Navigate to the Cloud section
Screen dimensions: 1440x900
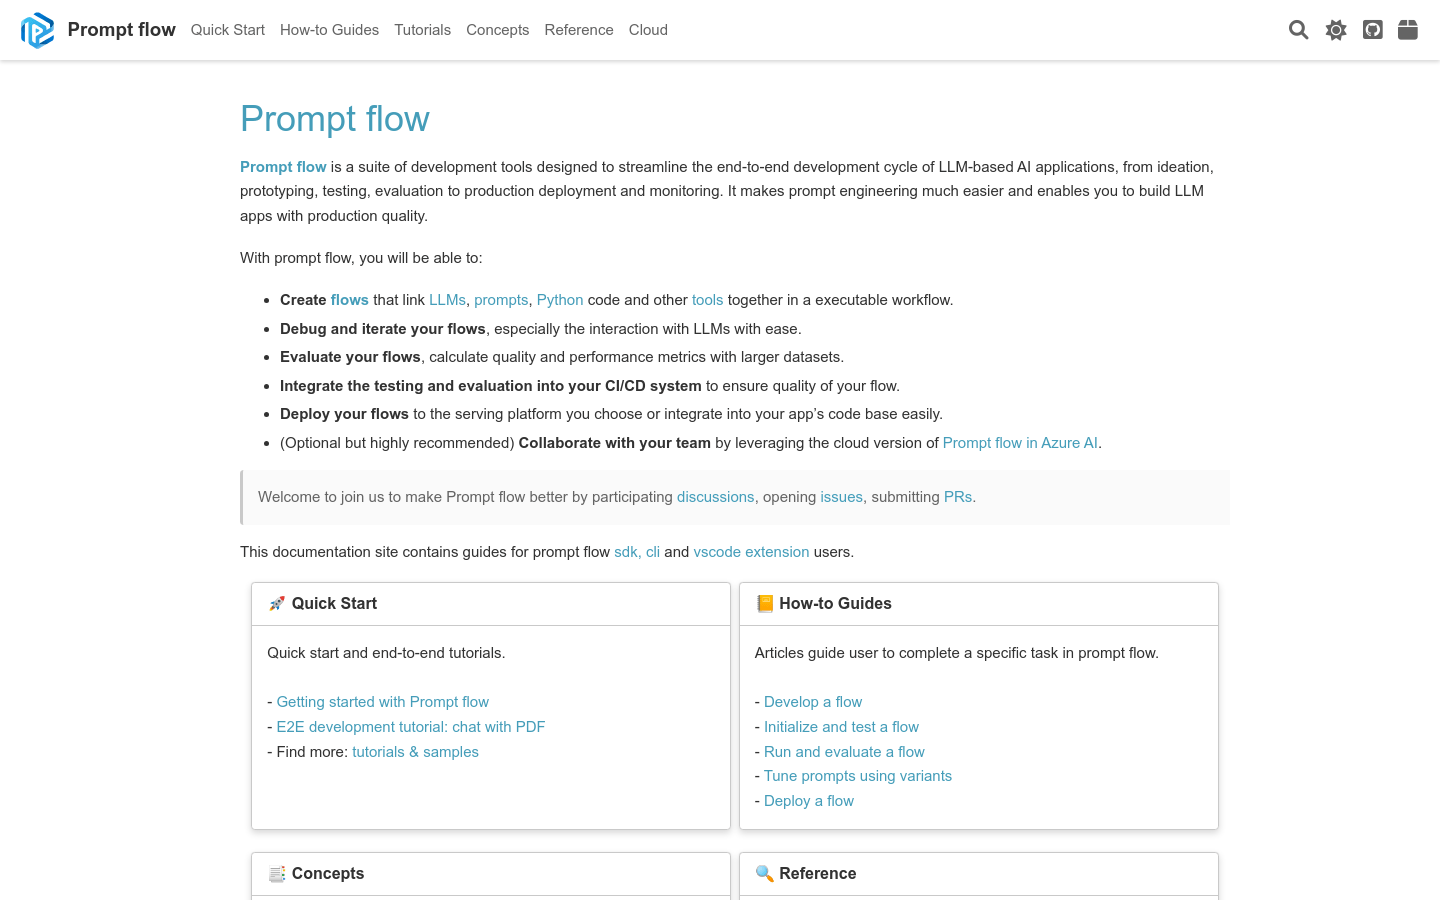click(x=648, y=30)
